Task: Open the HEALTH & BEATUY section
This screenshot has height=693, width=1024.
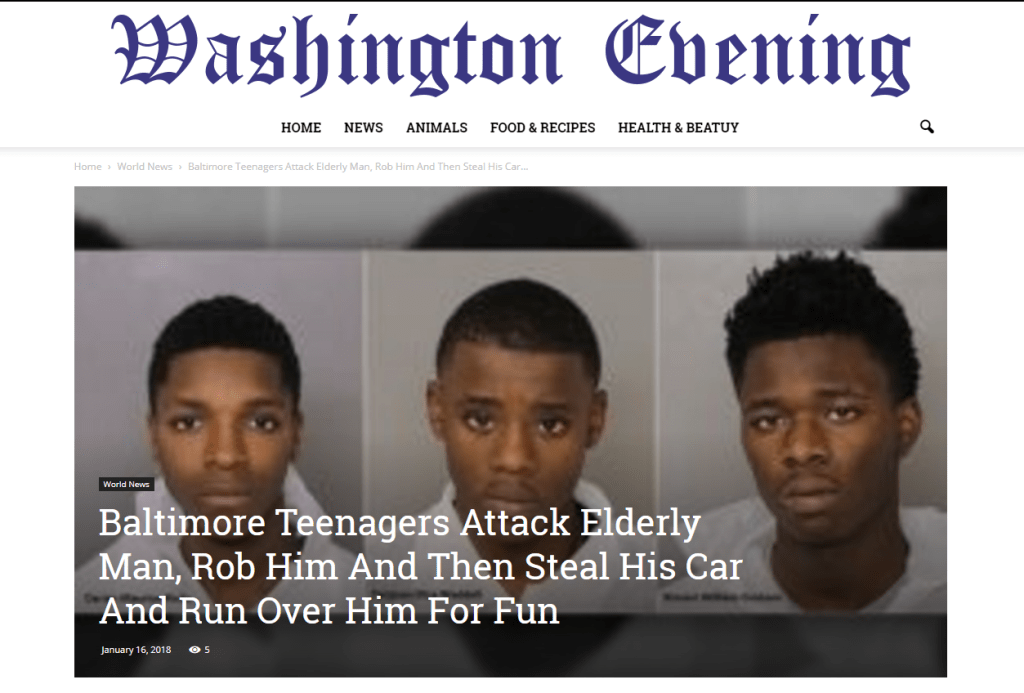Action: pos(678,127)
